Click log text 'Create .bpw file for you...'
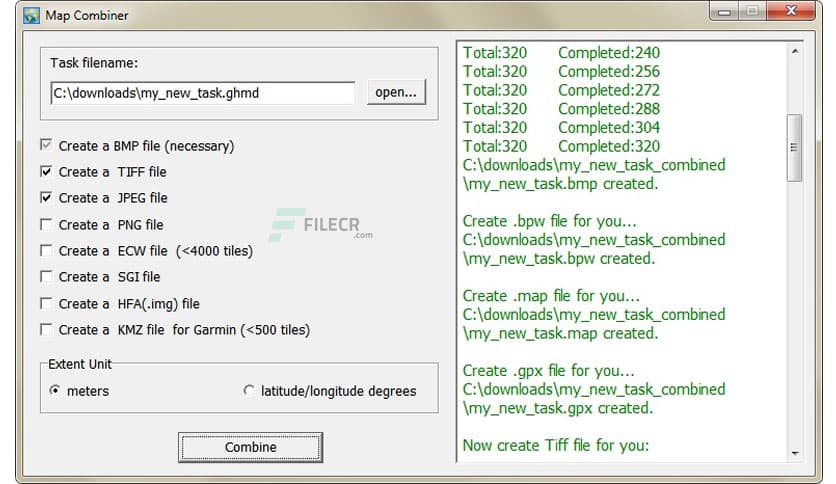This screenshot has width=836, height=484. point(549,221)
